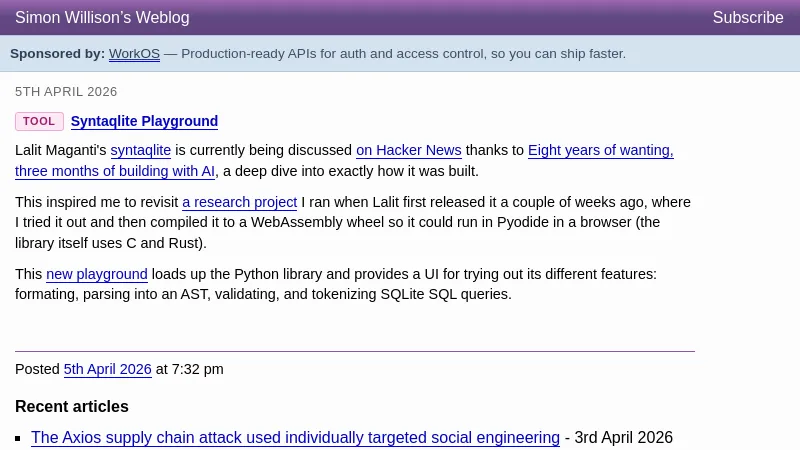800x450 pixels.
Task: Click the '3rd April 2026' article date text
Action: (x=624, y=437)
